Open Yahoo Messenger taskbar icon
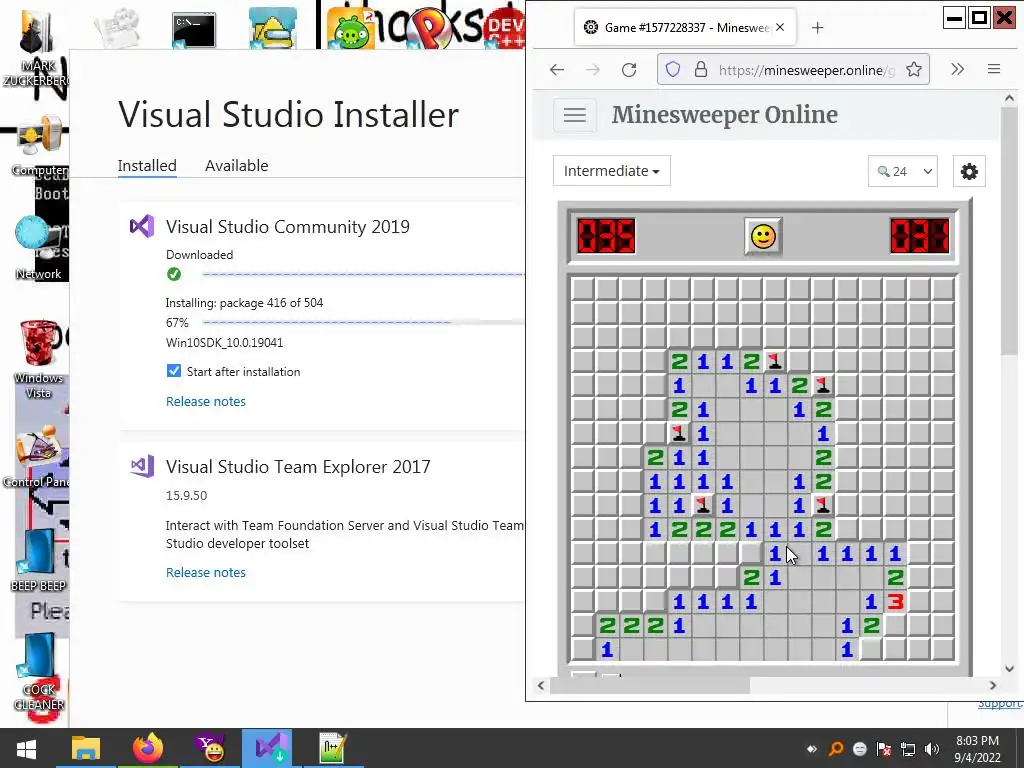The height and width of the screenshot is (768, 1024). (210, 748)
